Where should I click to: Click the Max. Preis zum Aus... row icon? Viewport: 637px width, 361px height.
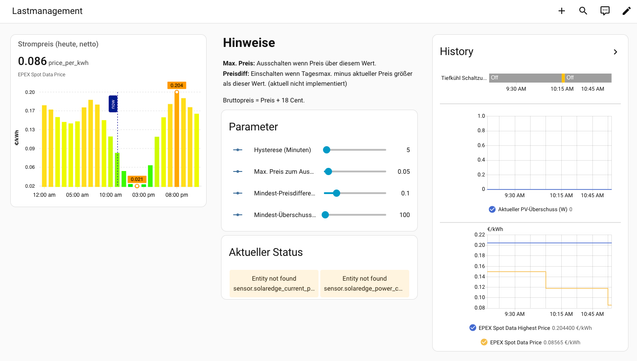tap(238, 171)
